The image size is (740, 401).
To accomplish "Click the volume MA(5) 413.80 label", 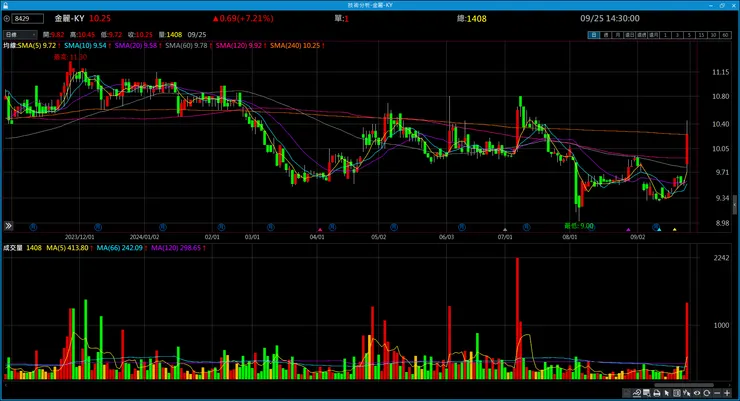I will [68, 248].
